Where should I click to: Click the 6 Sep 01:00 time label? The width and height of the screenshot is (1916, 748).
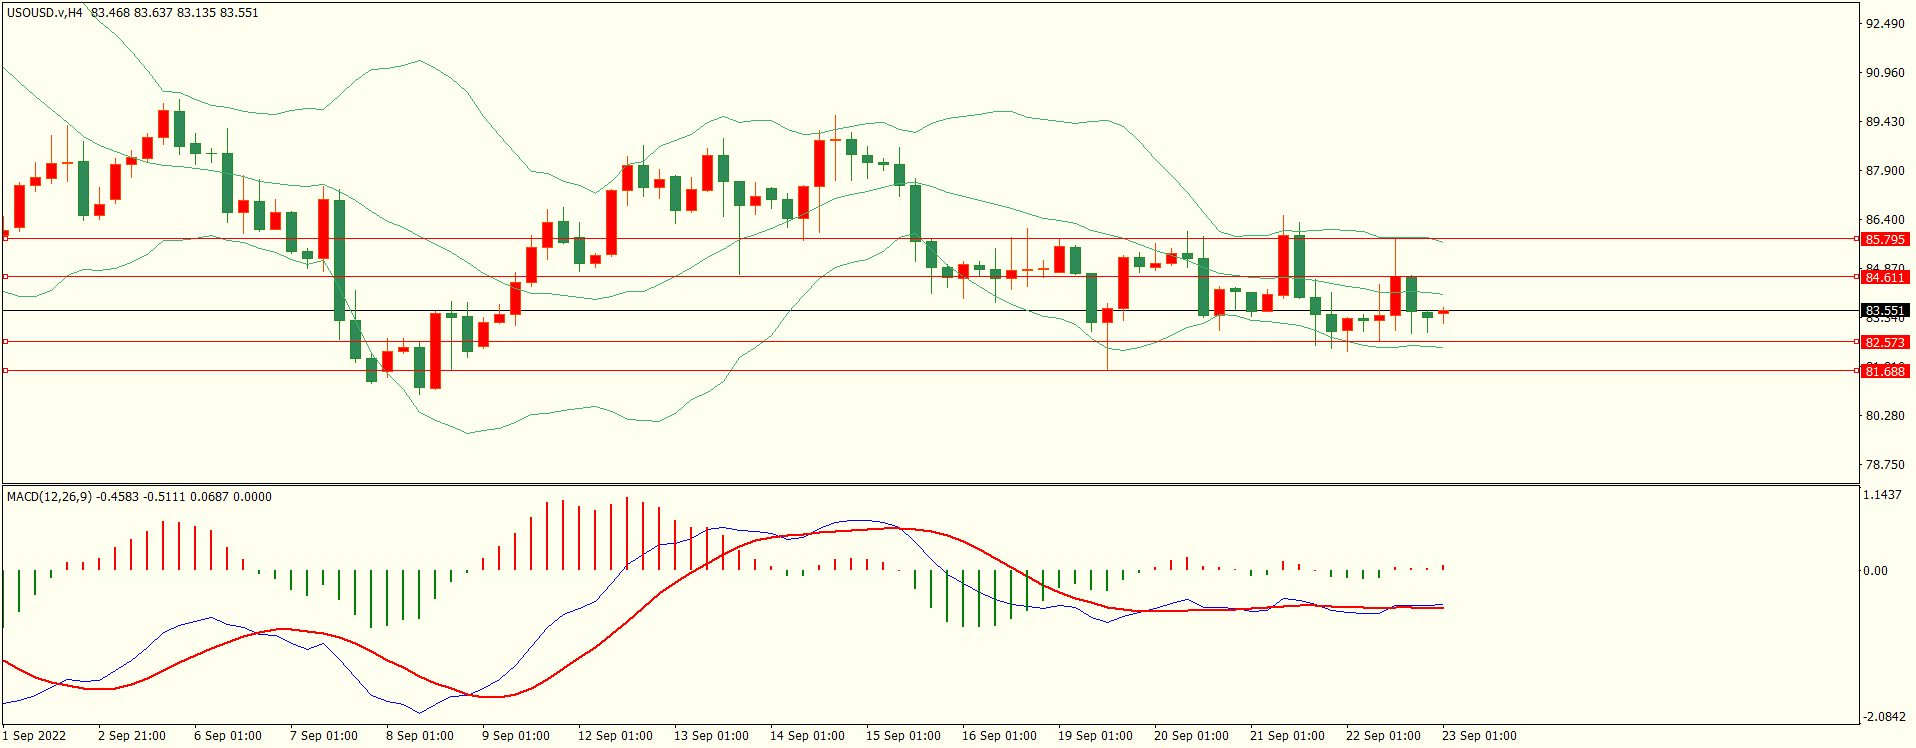click(228, 736)
